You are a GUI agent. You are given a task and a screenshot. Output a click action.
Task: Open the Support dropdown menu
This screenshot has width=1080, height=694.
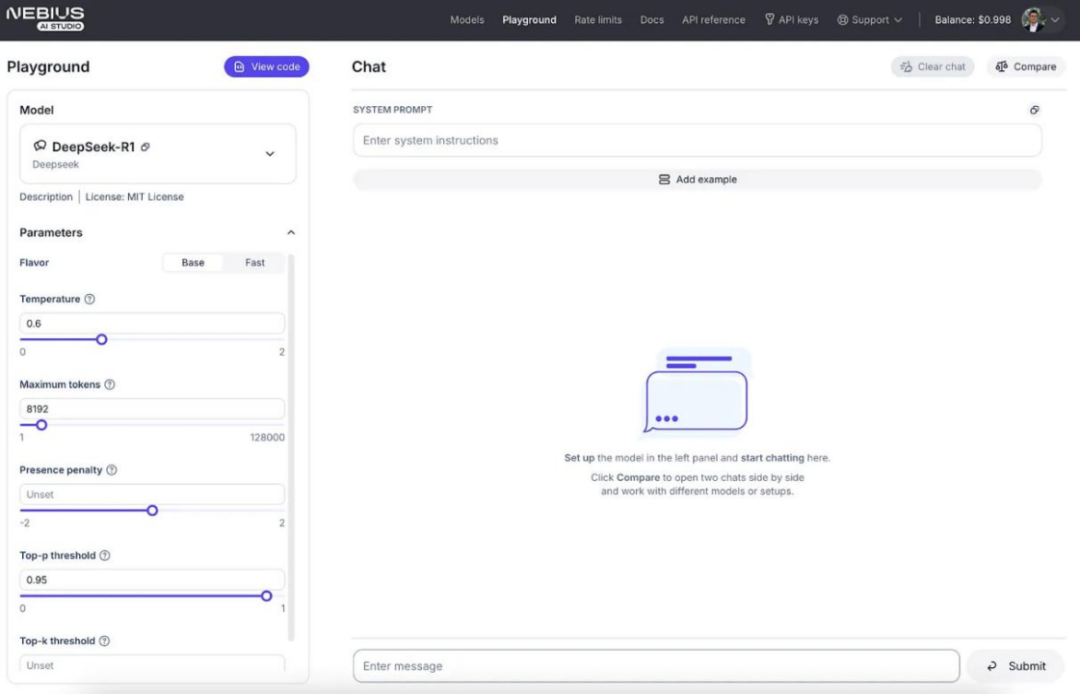tap(869, 20)
